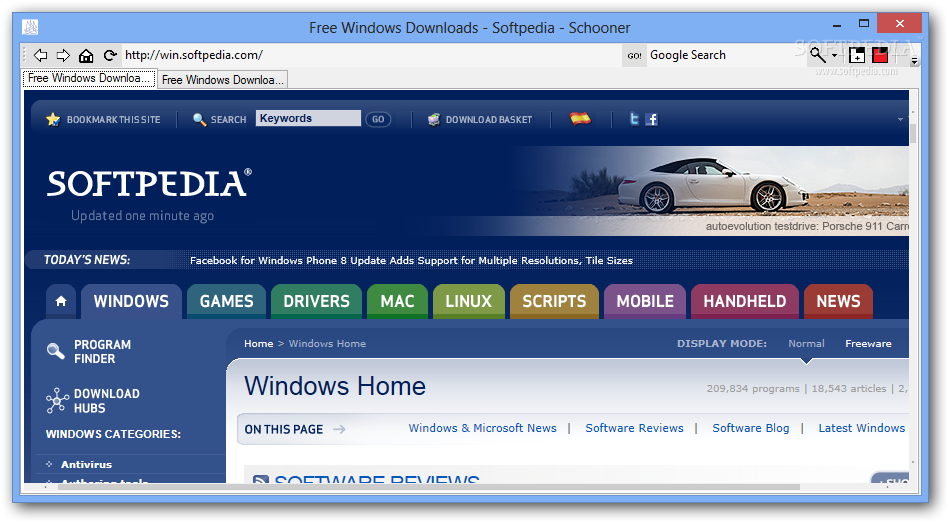Jump to Software Reviews section
The width and height of the screenshot is (949, 523).
634,428
